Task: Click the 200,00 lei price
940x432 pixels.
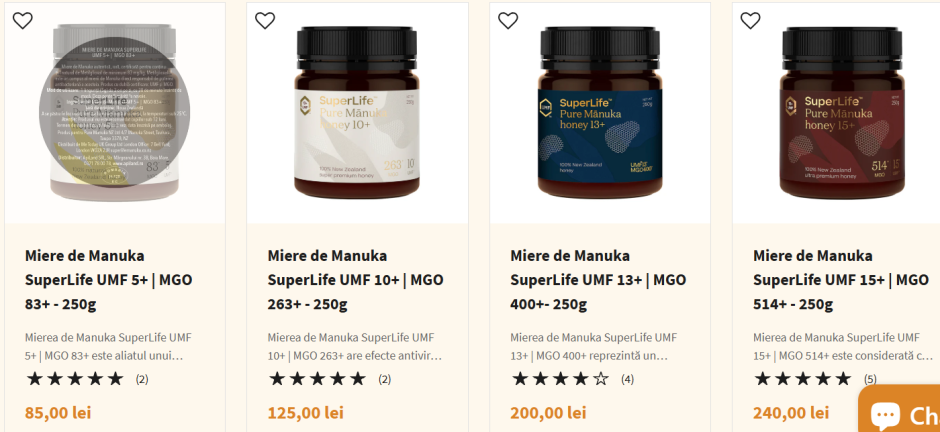Action: [548, 412]
